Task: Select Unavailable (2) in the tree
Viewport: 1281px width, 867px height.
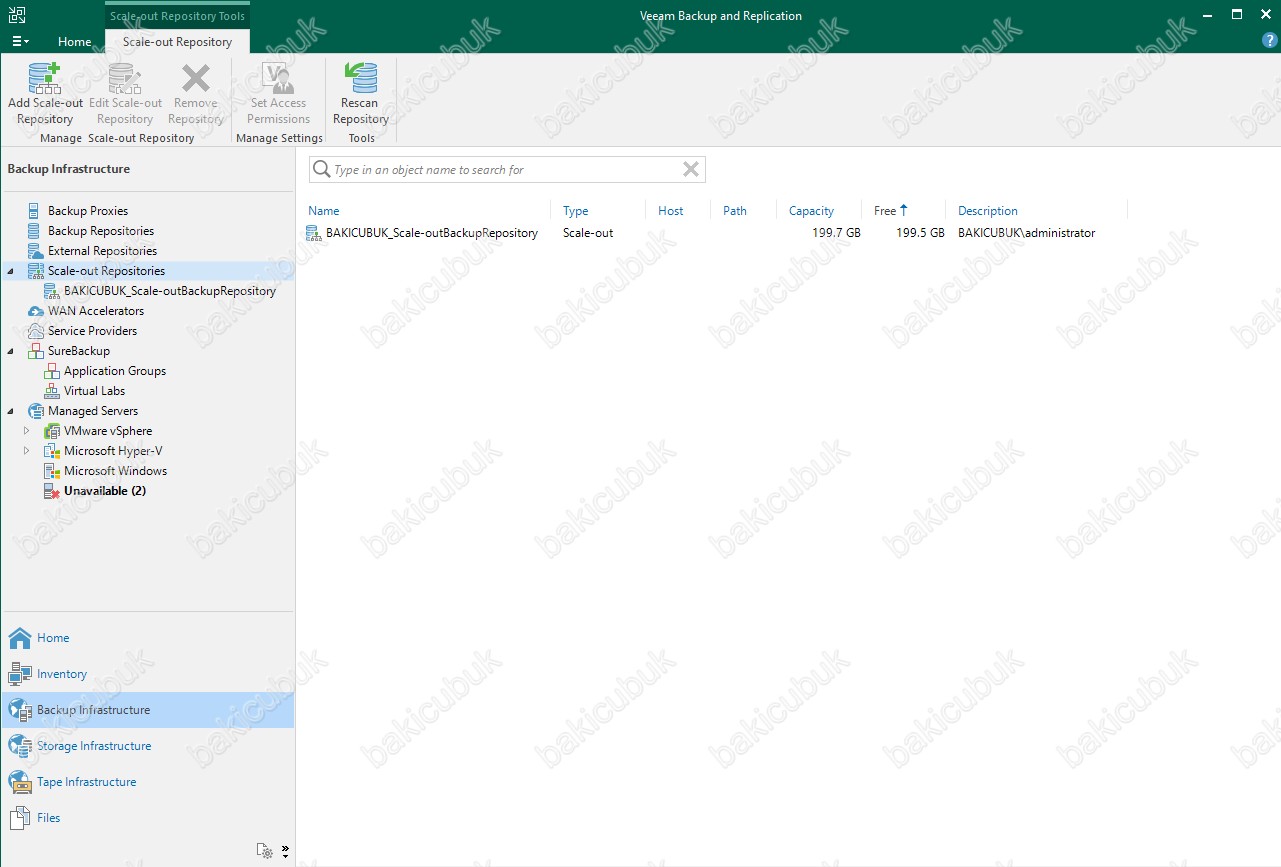Action: click(x=105, y=491)
